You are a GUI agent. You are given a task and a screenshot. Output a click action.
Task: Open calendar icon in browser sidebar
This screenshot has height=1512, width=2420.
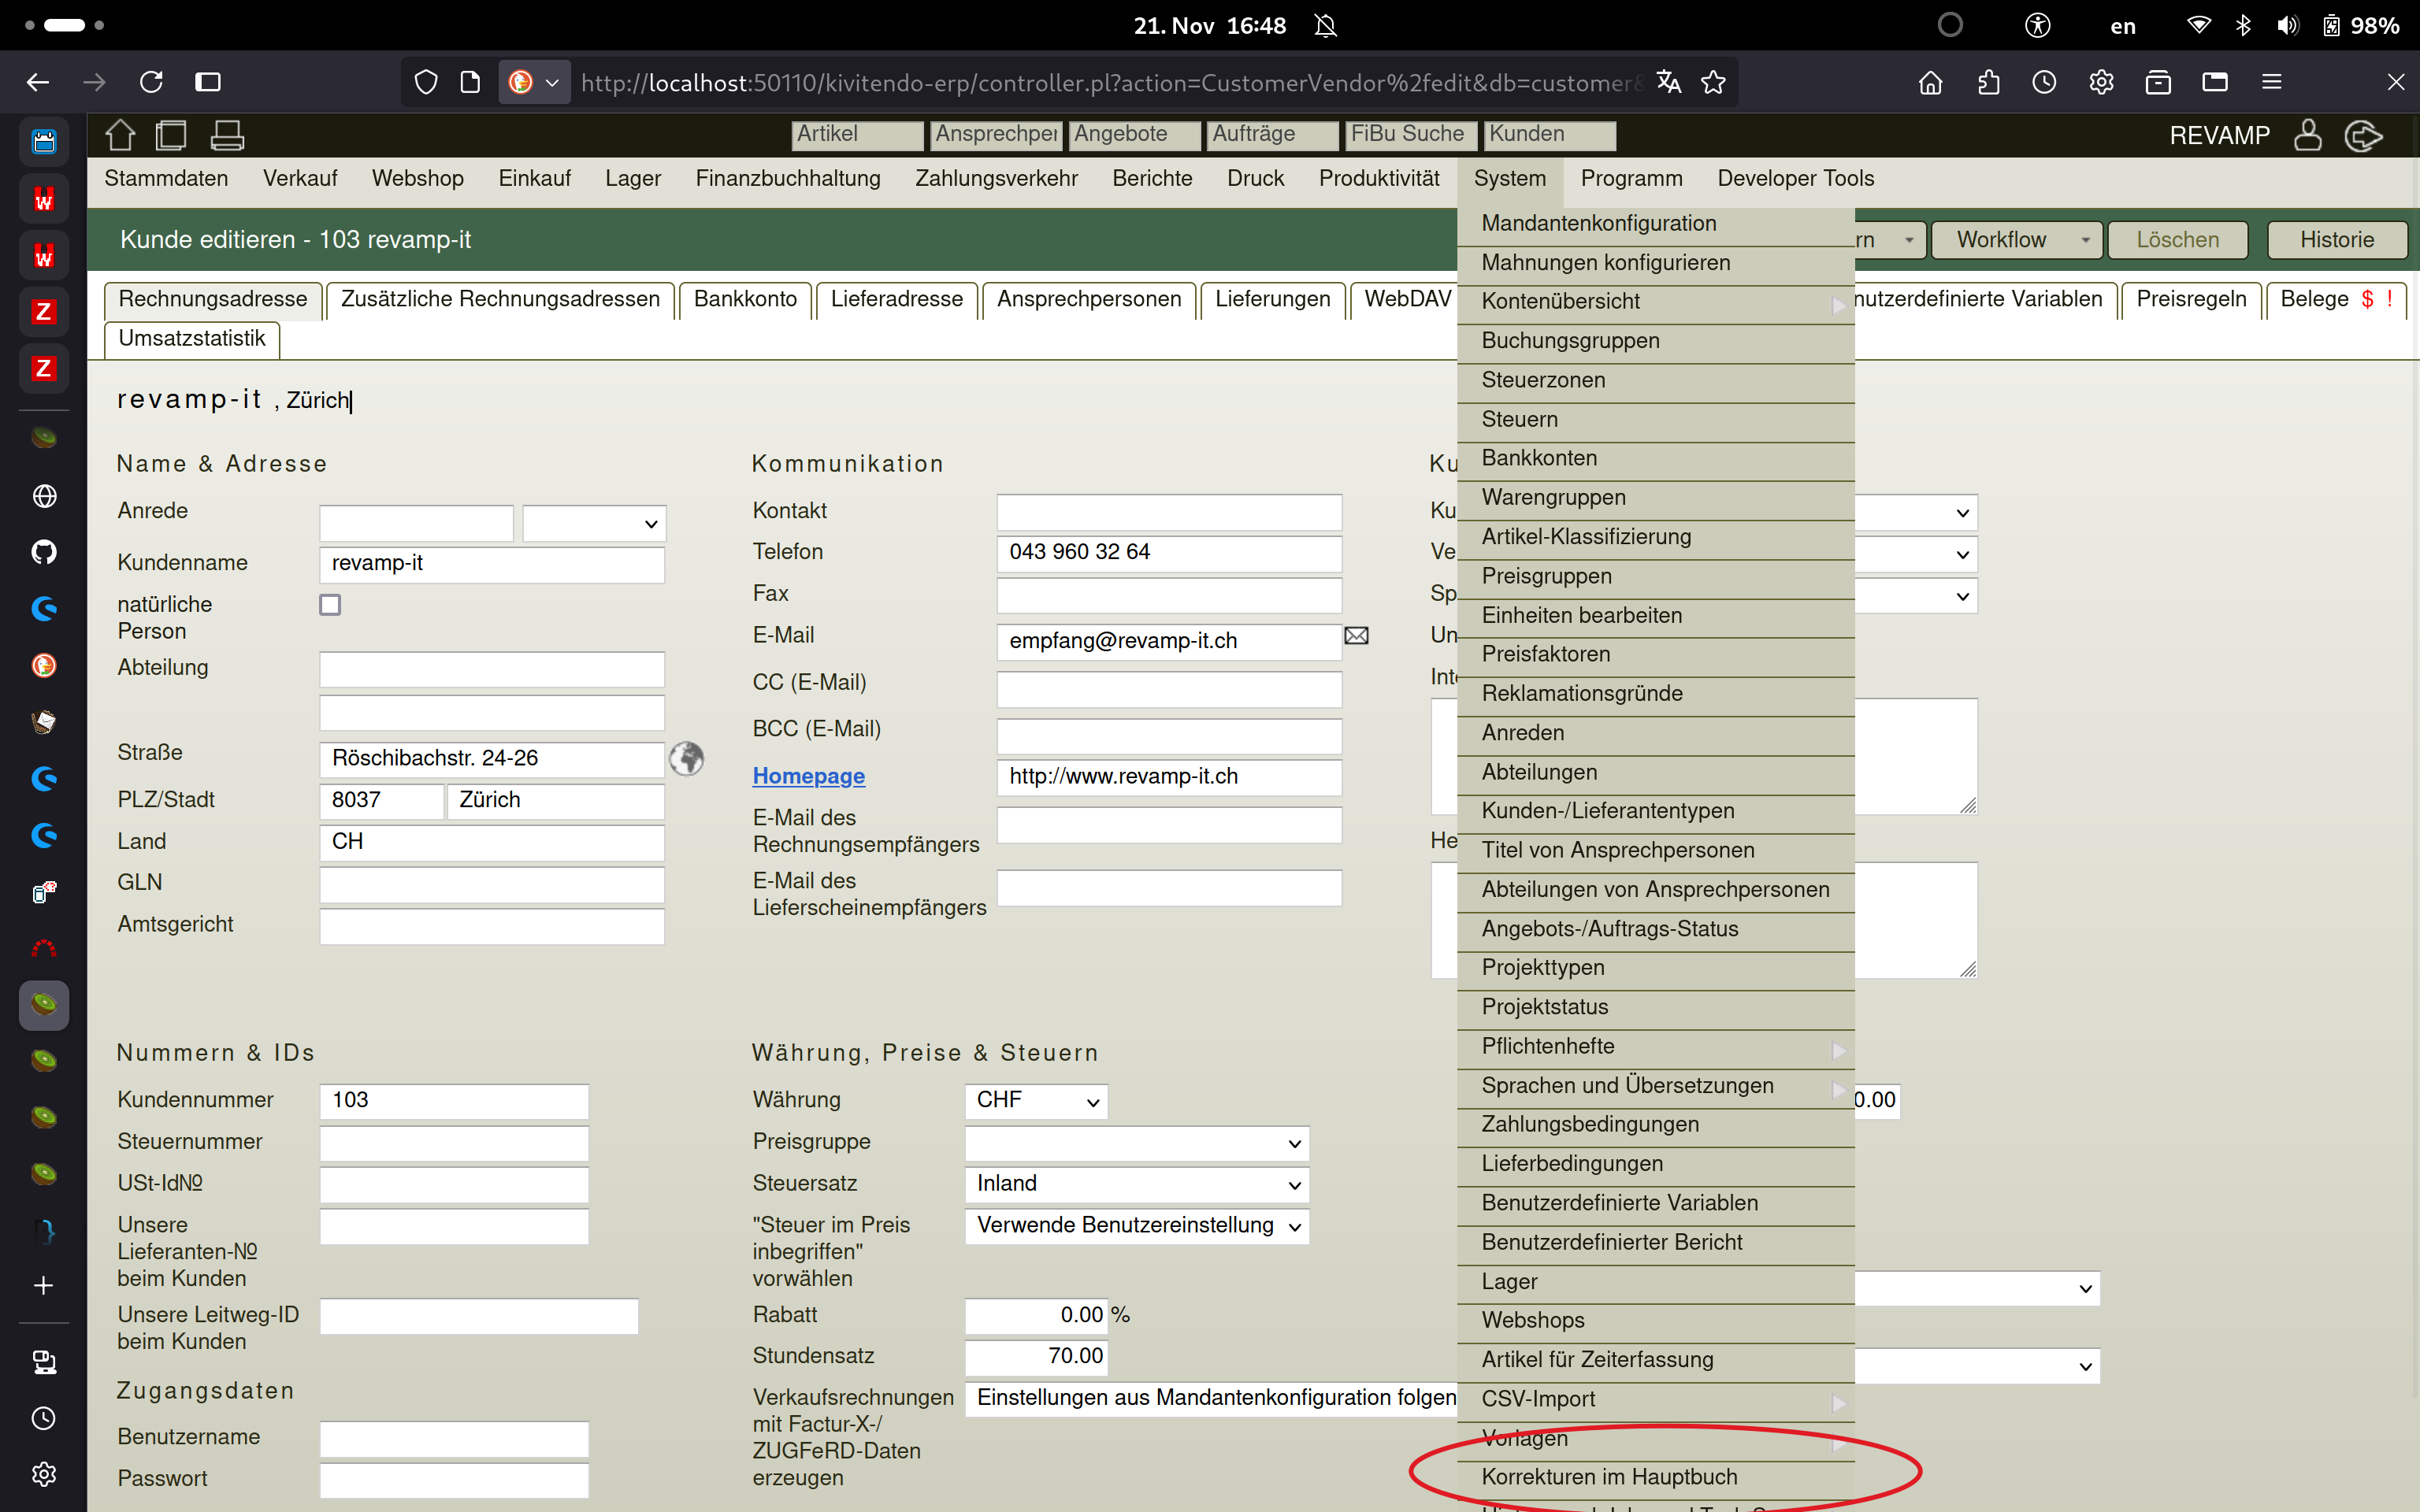click(44, 141)
